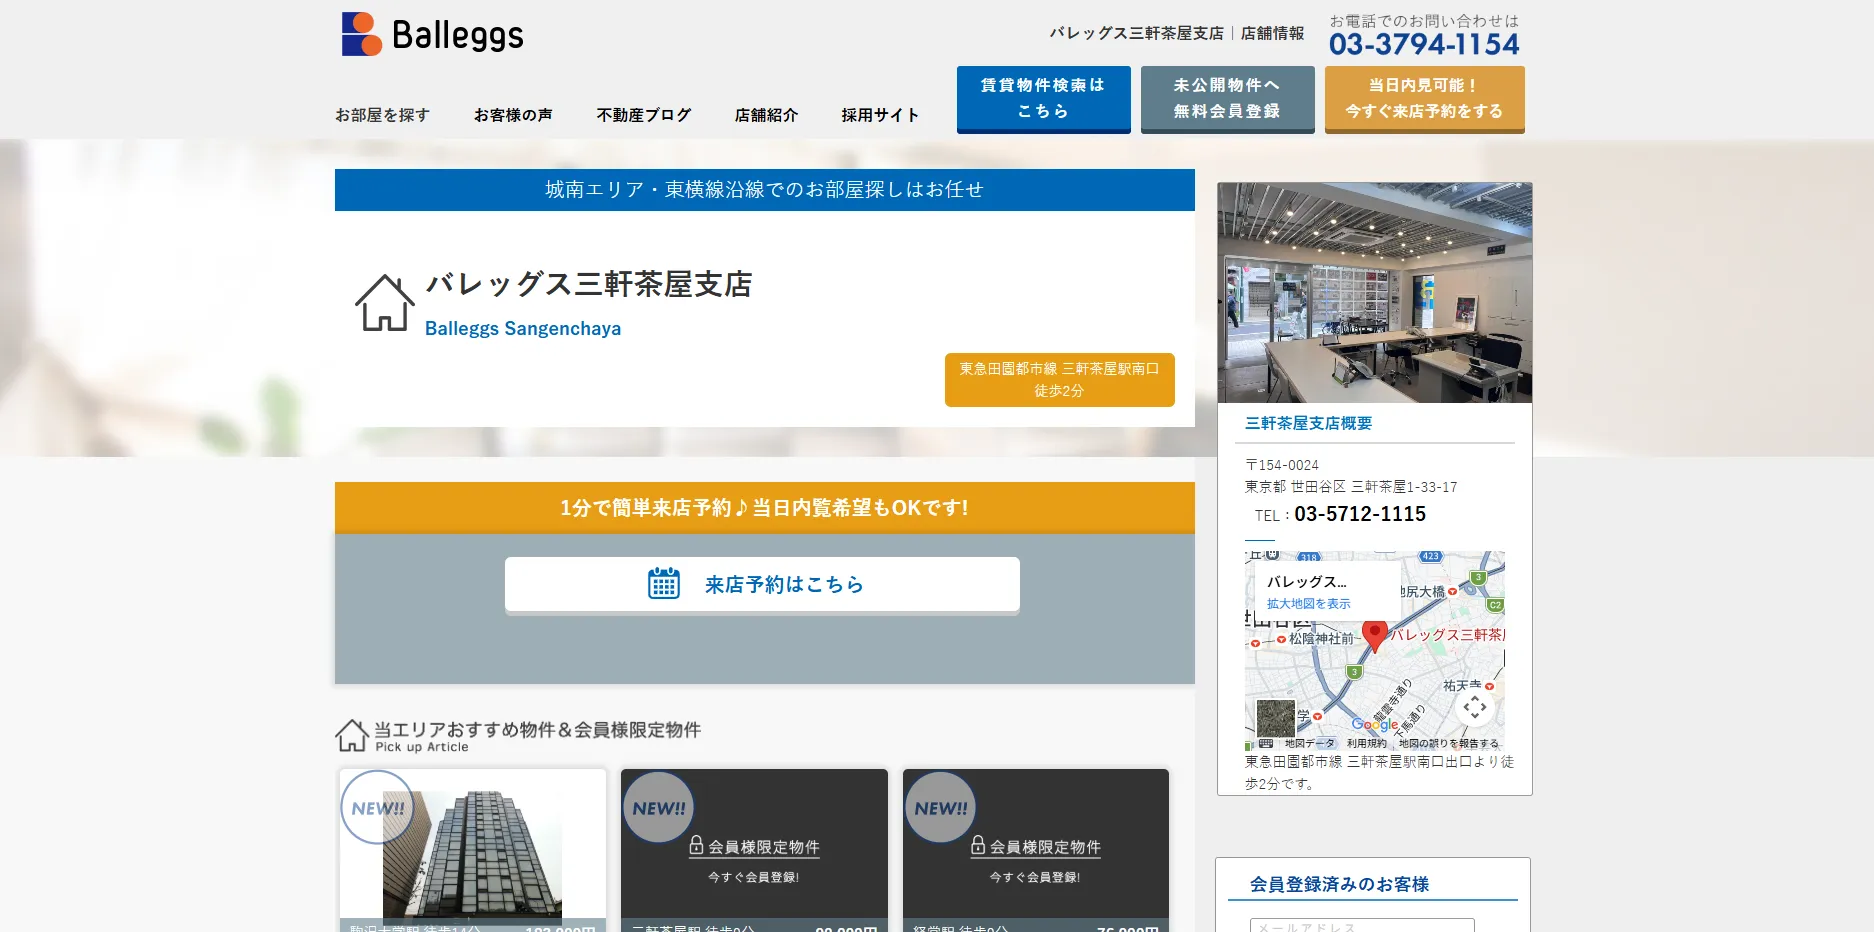Viewport: 1874px width, 932px height.
Task: Click the 賃貸物件検索はこちら button
Action: point(1043,98)
